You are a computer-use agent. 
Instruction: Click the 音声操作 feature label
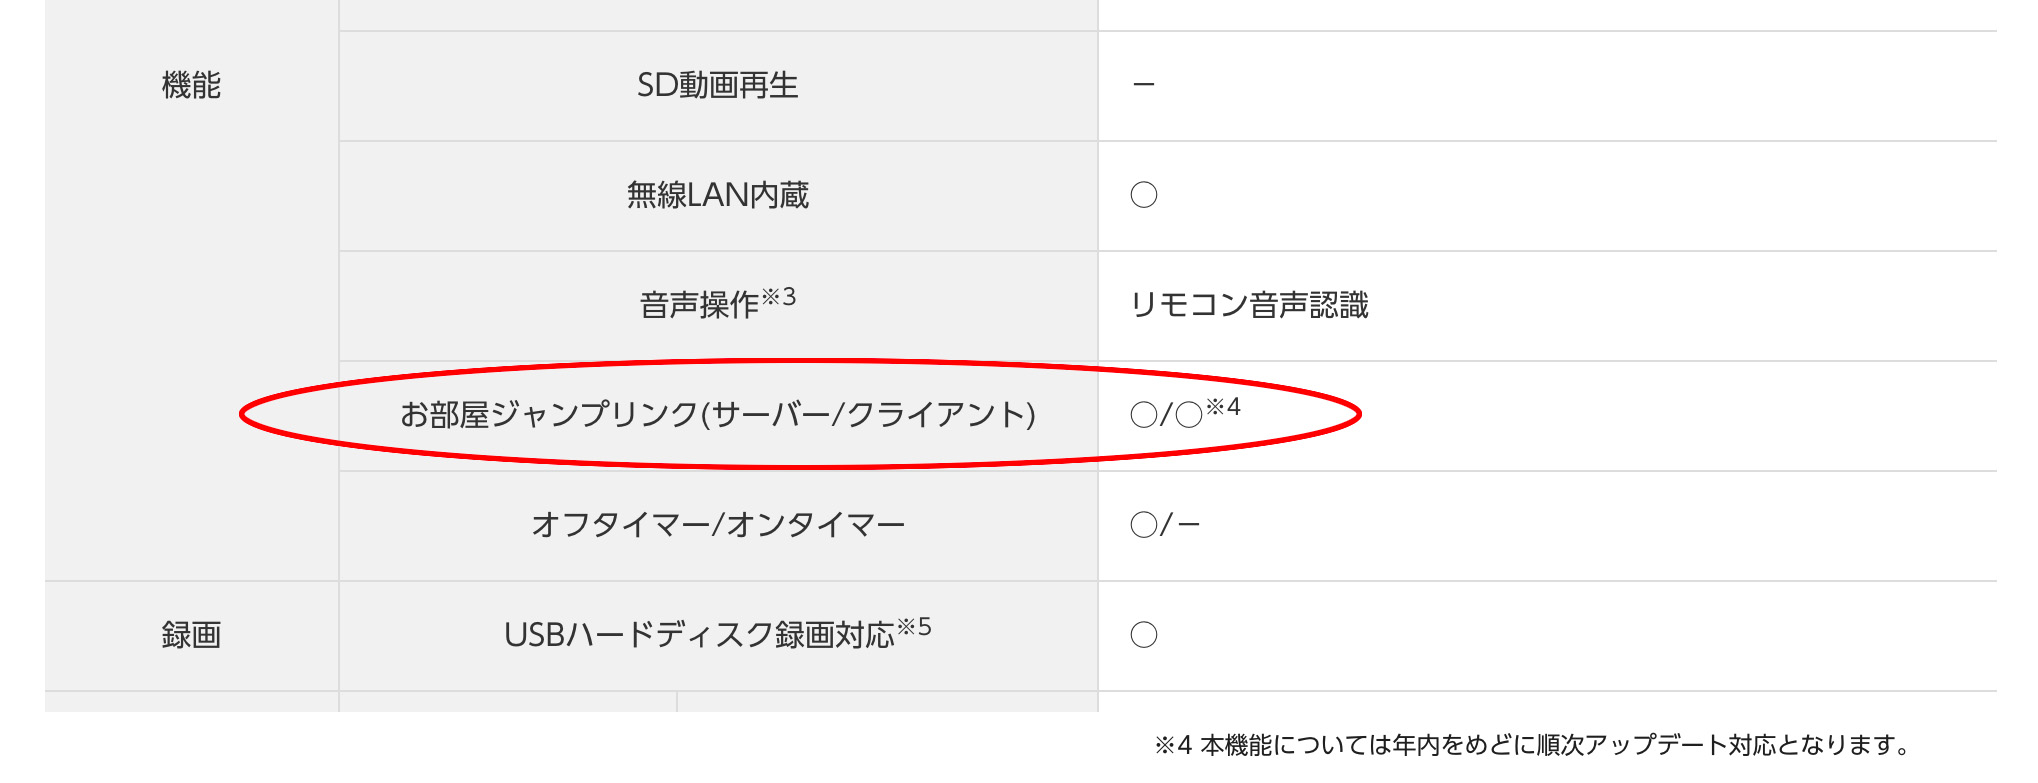pyautogui.click(x=699, y=305)
